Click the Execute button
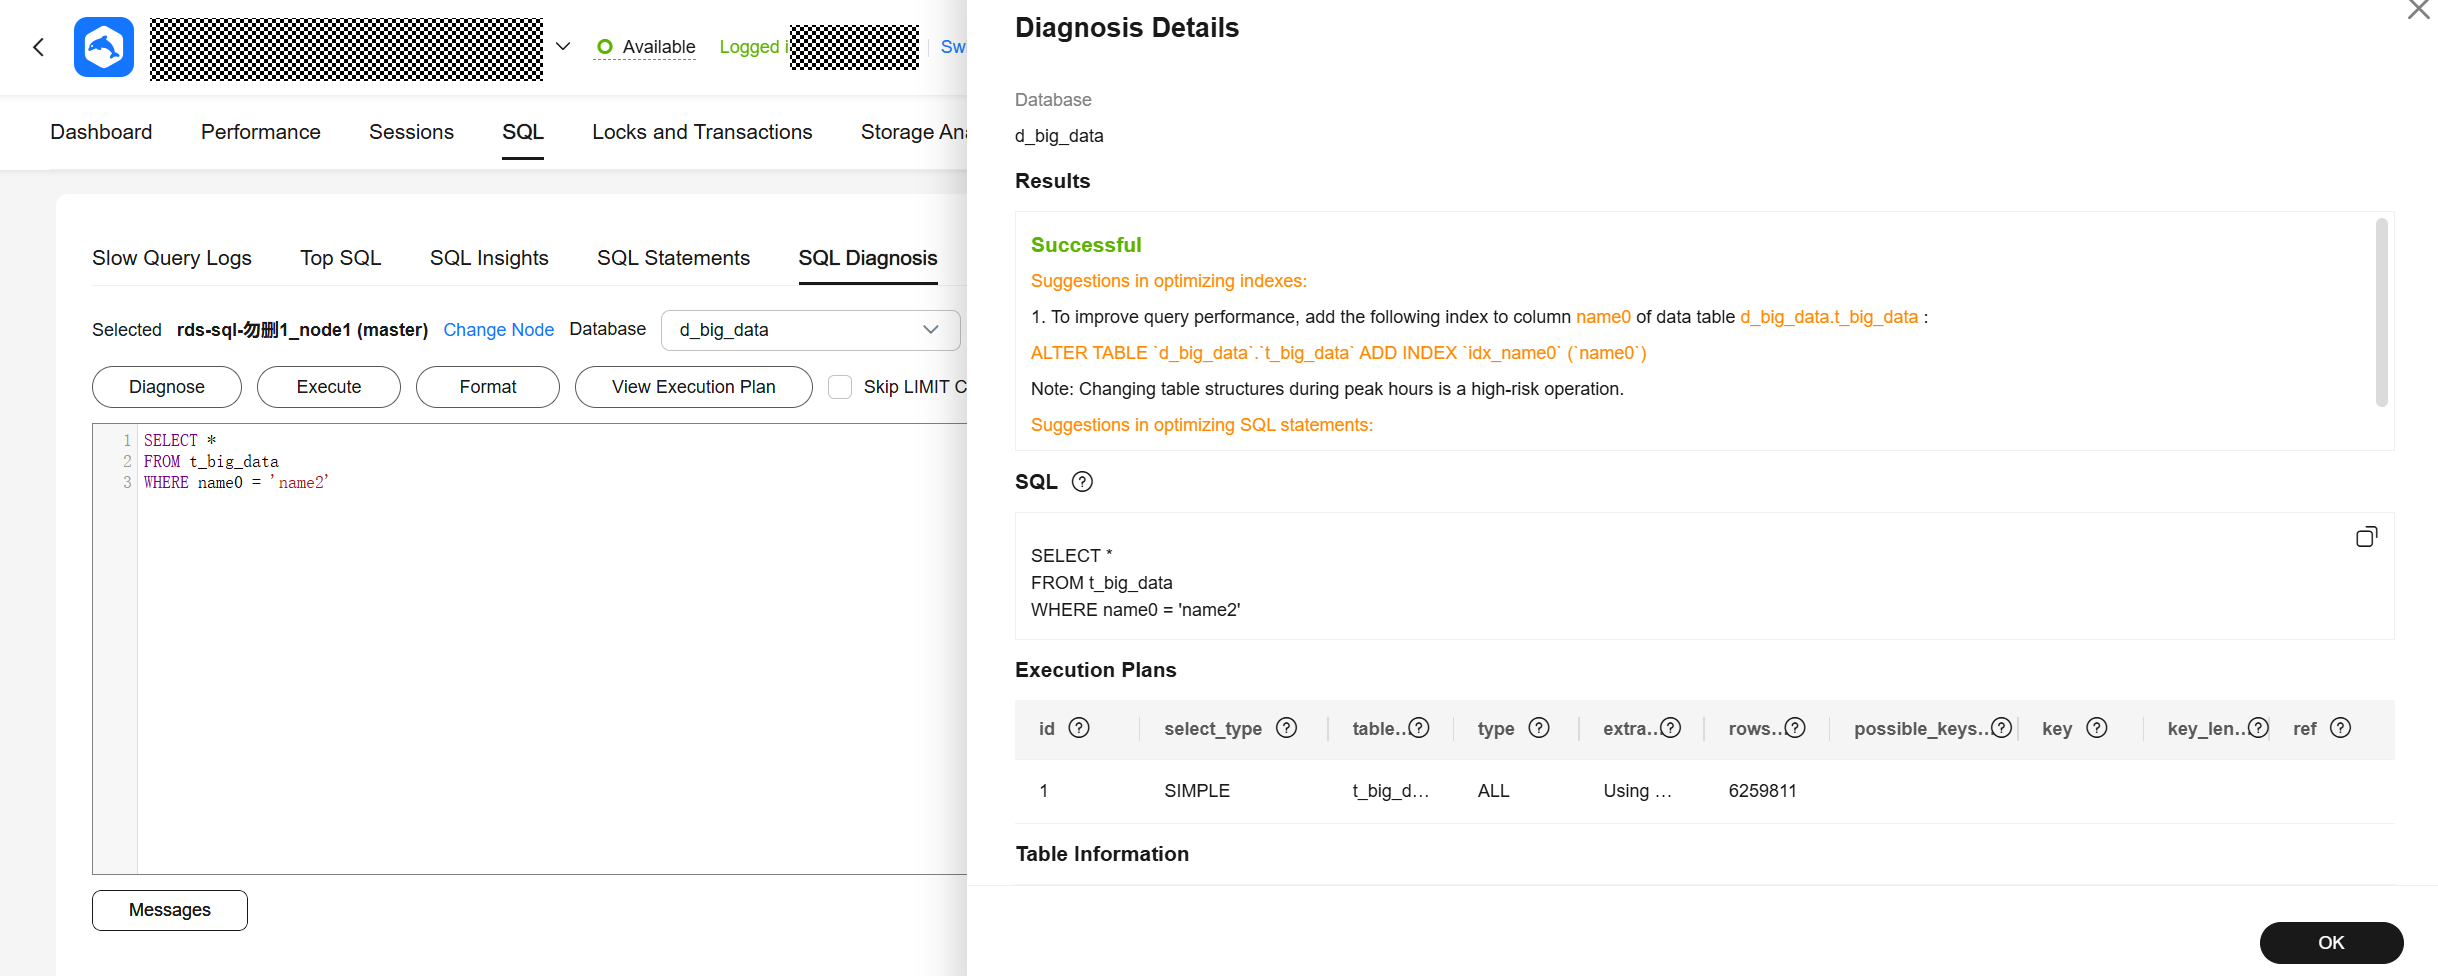The height and width of the screenshot is (976, 2438). pos(329,387)
